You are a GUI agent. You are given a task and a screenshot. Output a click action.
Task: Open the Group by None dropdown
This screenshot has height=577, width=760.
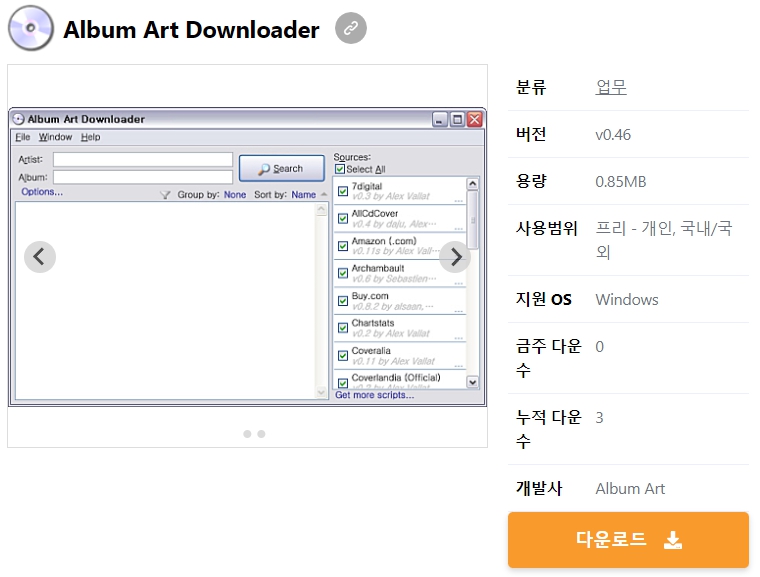click(235, 195)
